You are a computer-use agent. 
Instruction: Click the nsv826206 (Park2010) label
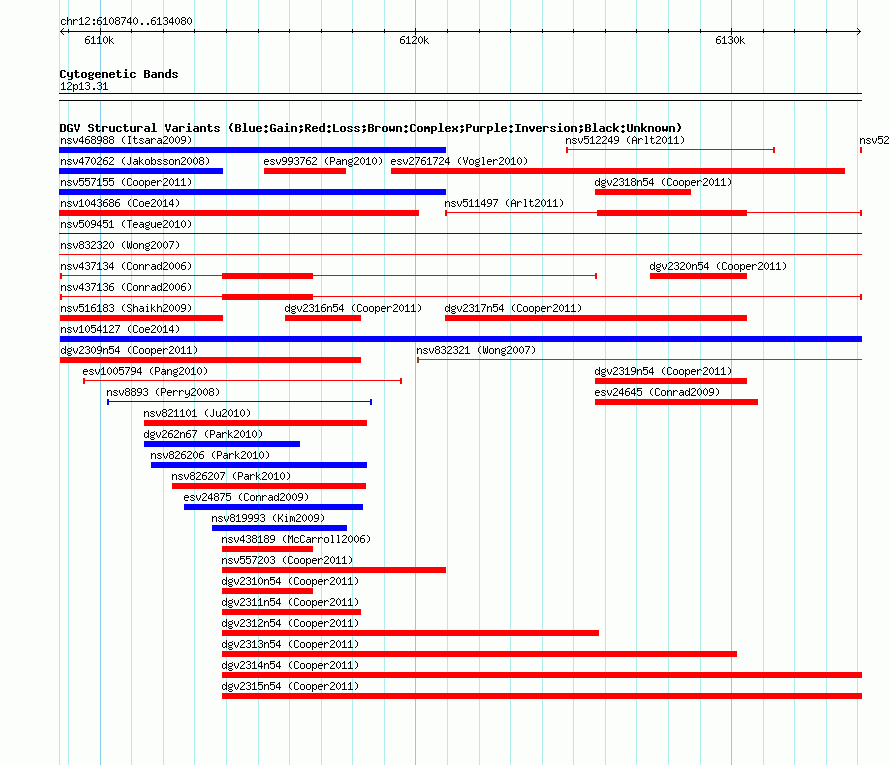(210, 455)
